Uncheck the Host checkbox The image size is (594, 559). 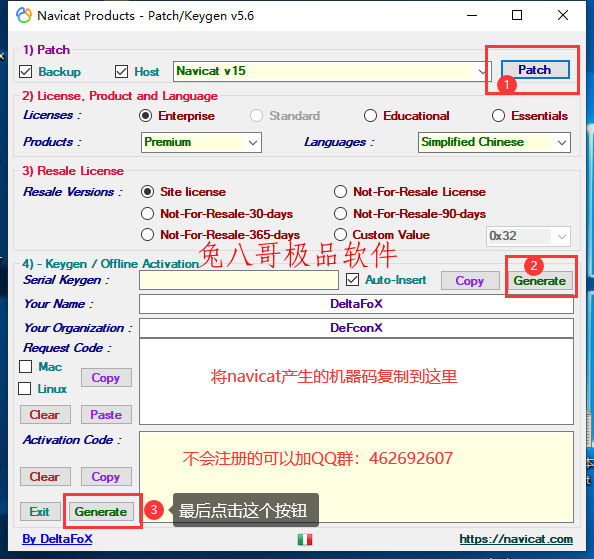[x=121, y=71]
